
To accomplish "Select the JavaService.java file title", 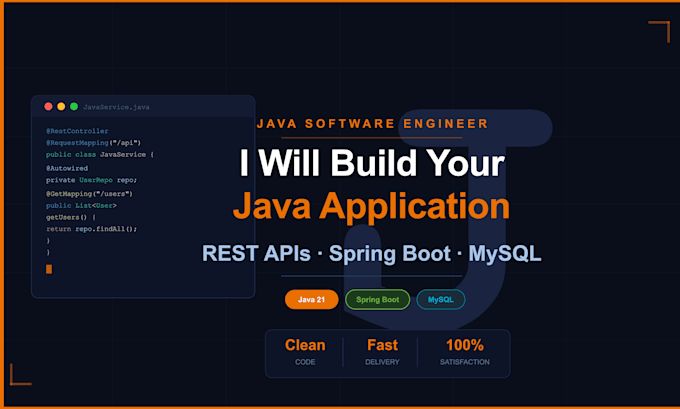I will pos(116,107).
